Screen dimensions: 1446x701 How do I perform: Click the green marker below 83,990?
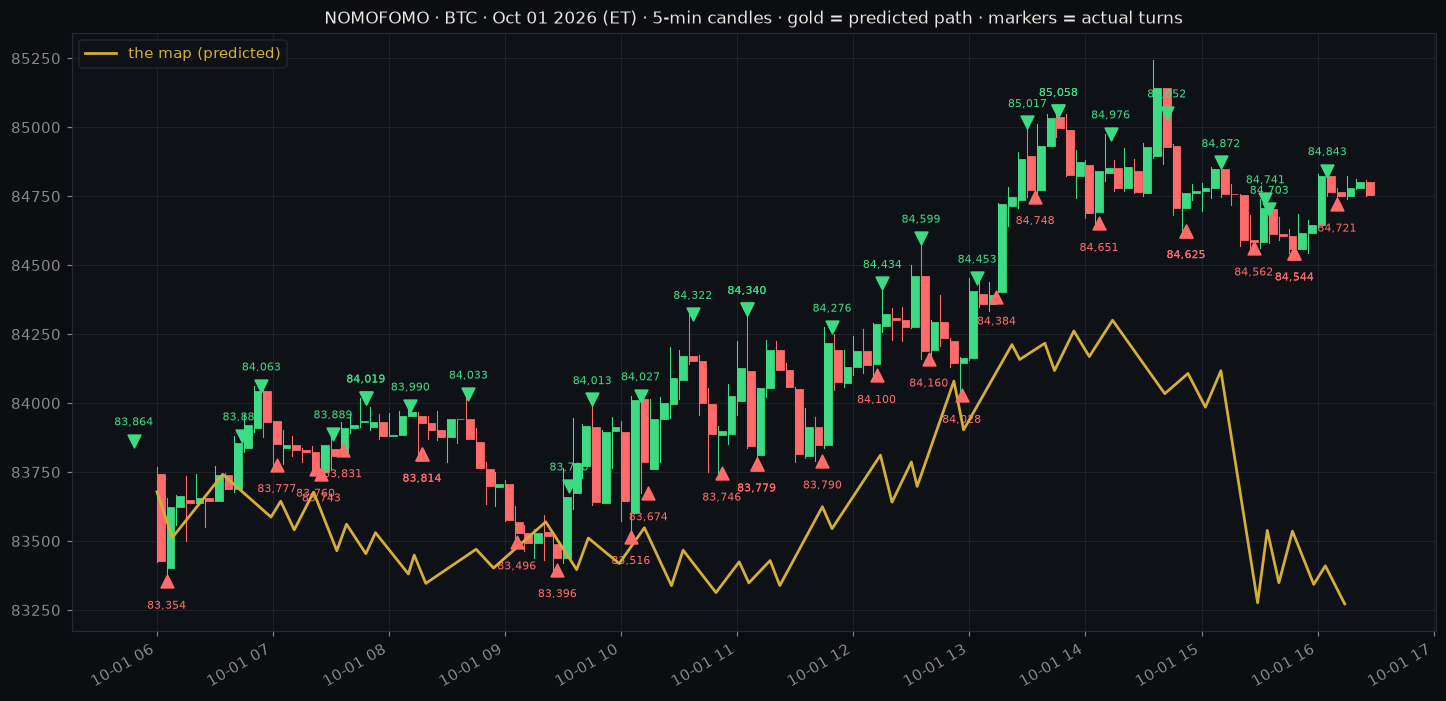(410, 406)
